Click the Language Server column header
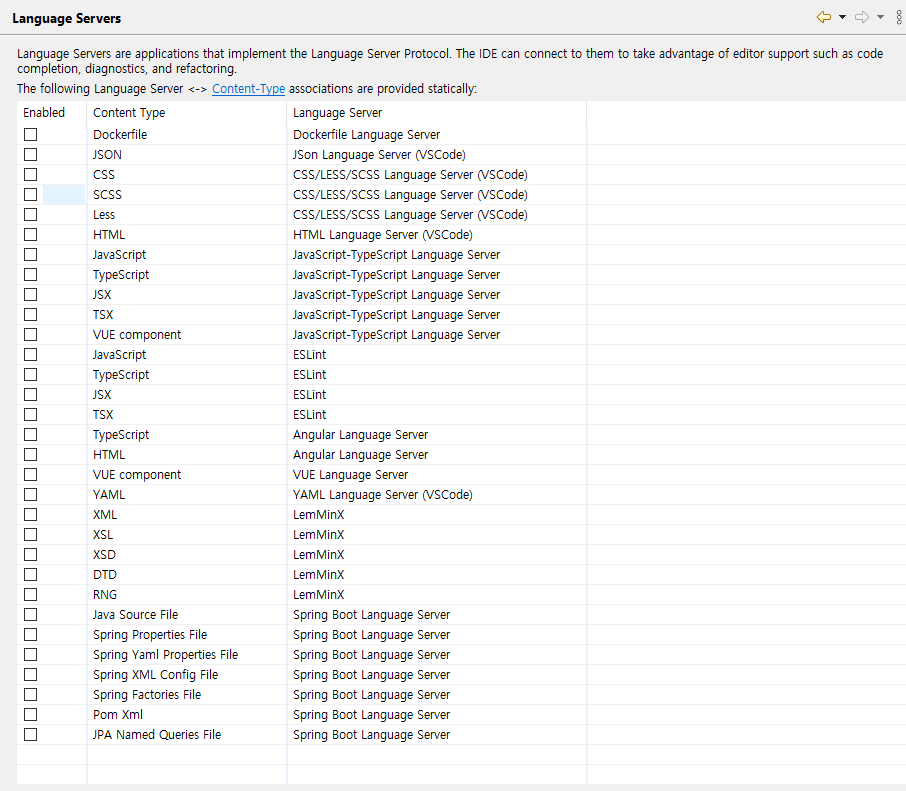Image resolution: width=906 pixels, height=791 pixels. 437,113
